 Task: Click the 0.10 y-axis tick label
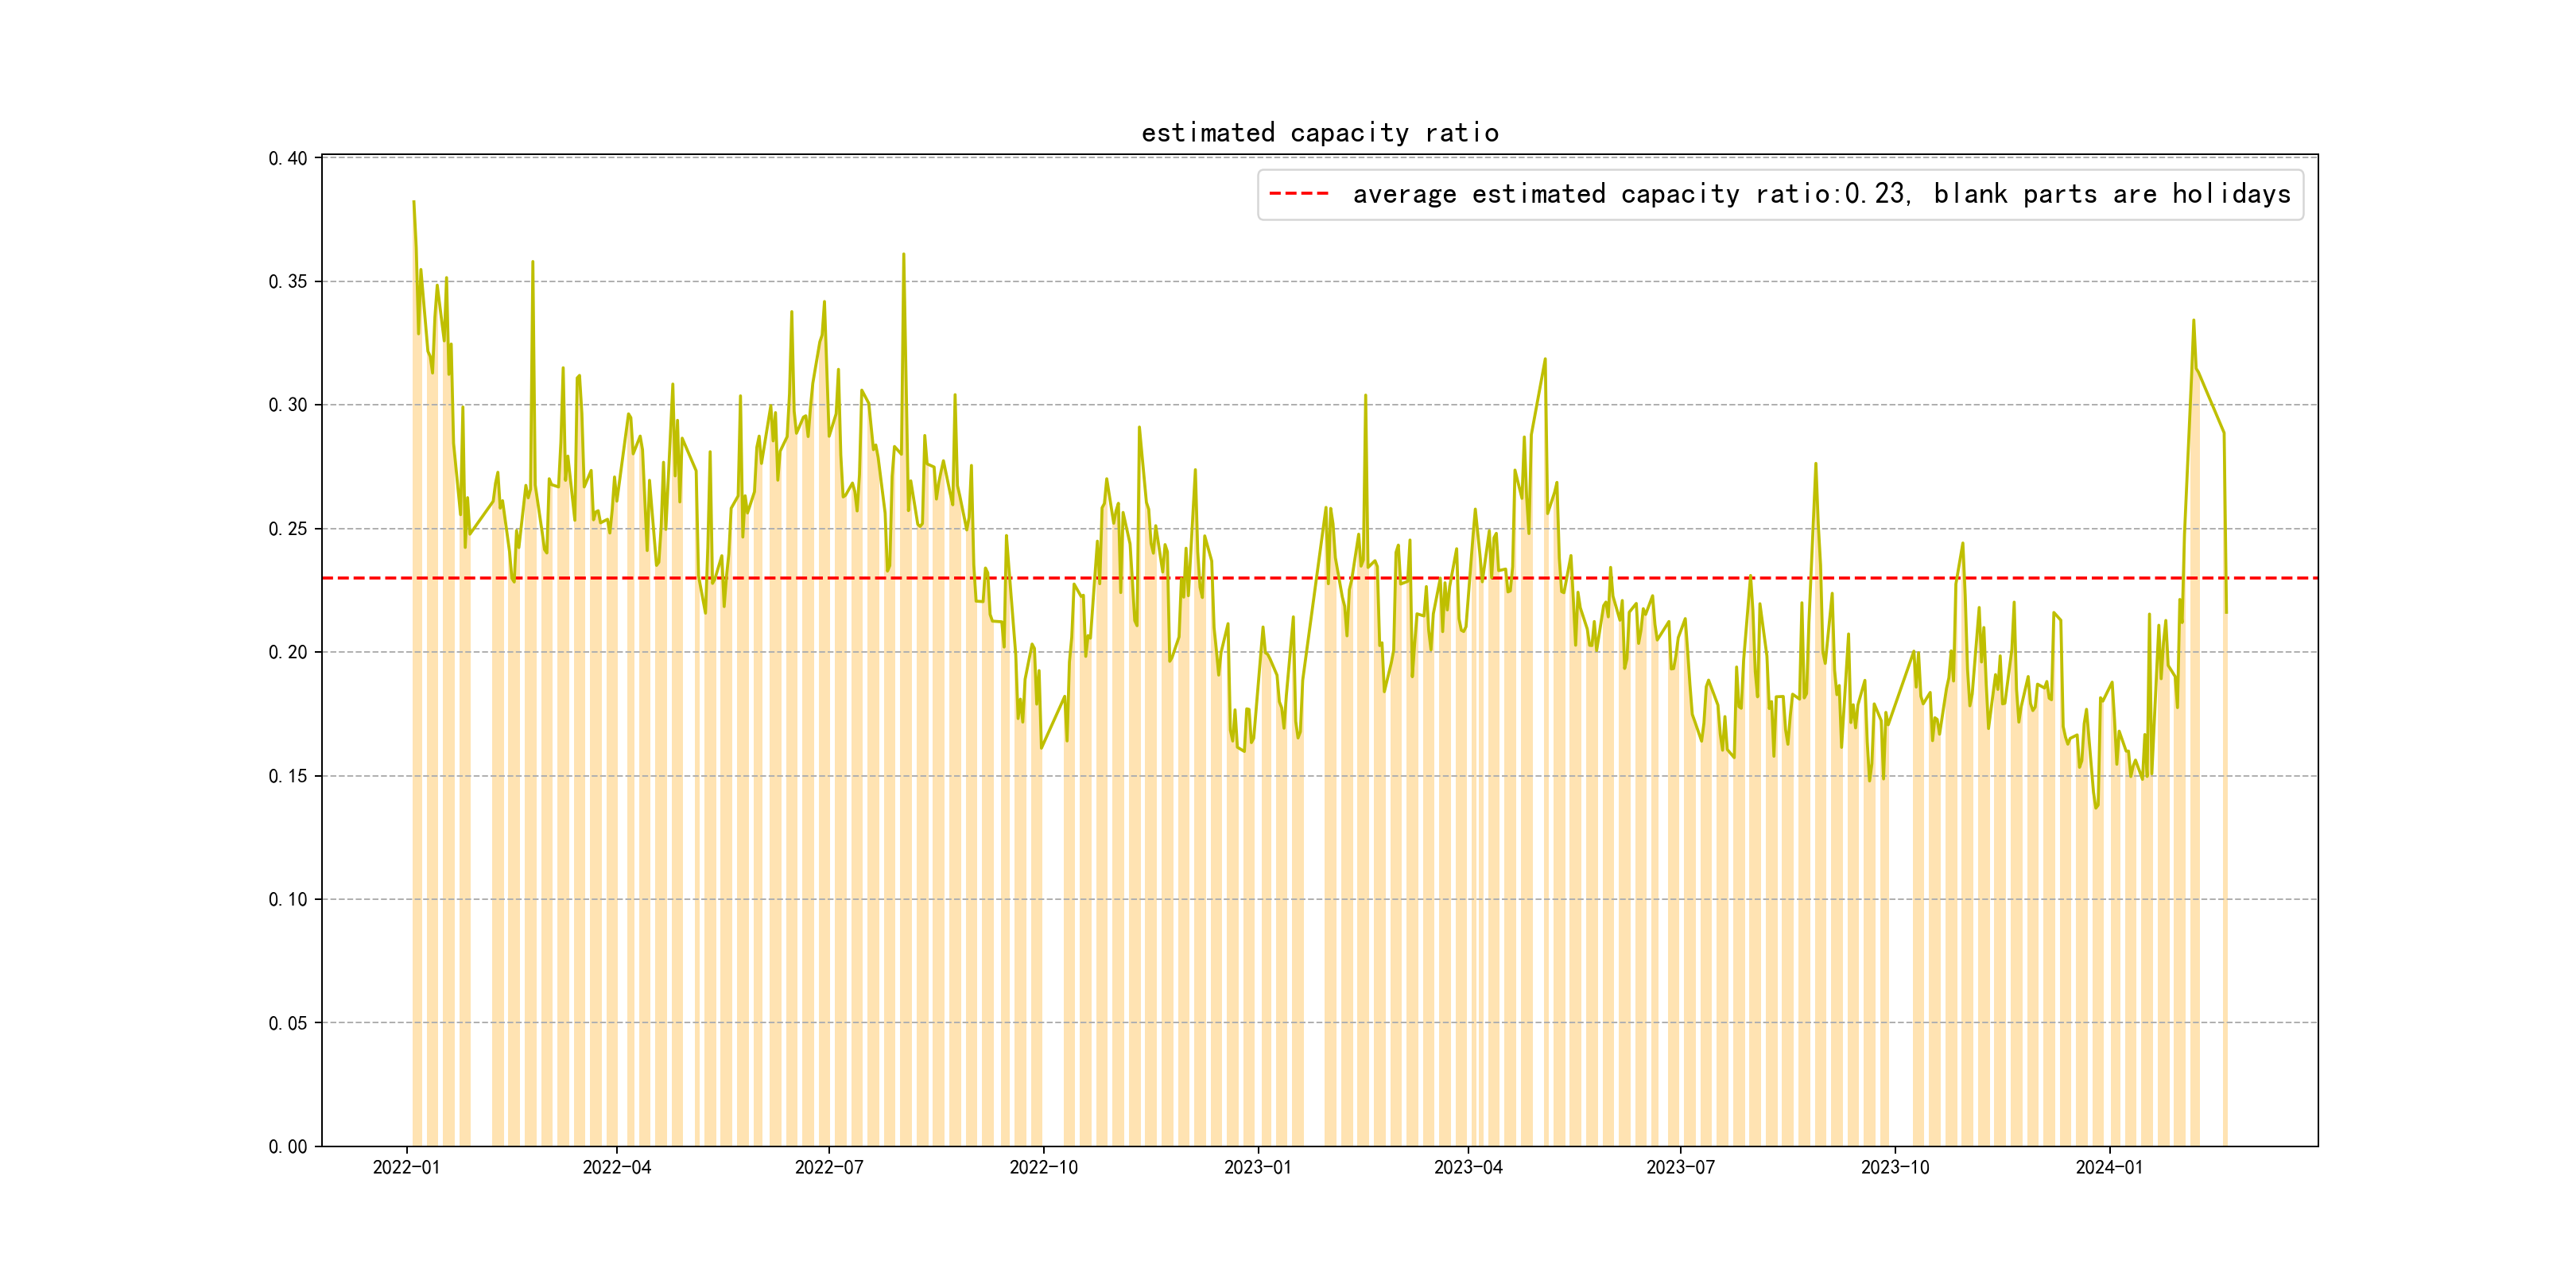288,899
